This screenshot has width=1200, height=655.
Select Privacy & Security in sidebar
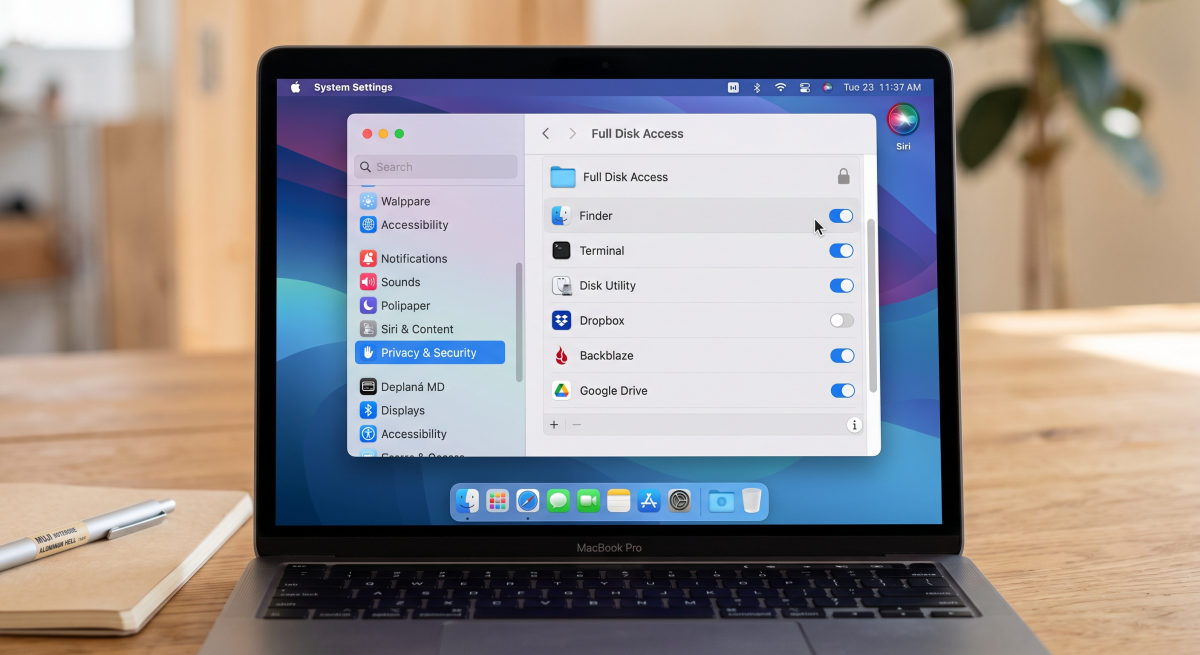coord(430,353)
